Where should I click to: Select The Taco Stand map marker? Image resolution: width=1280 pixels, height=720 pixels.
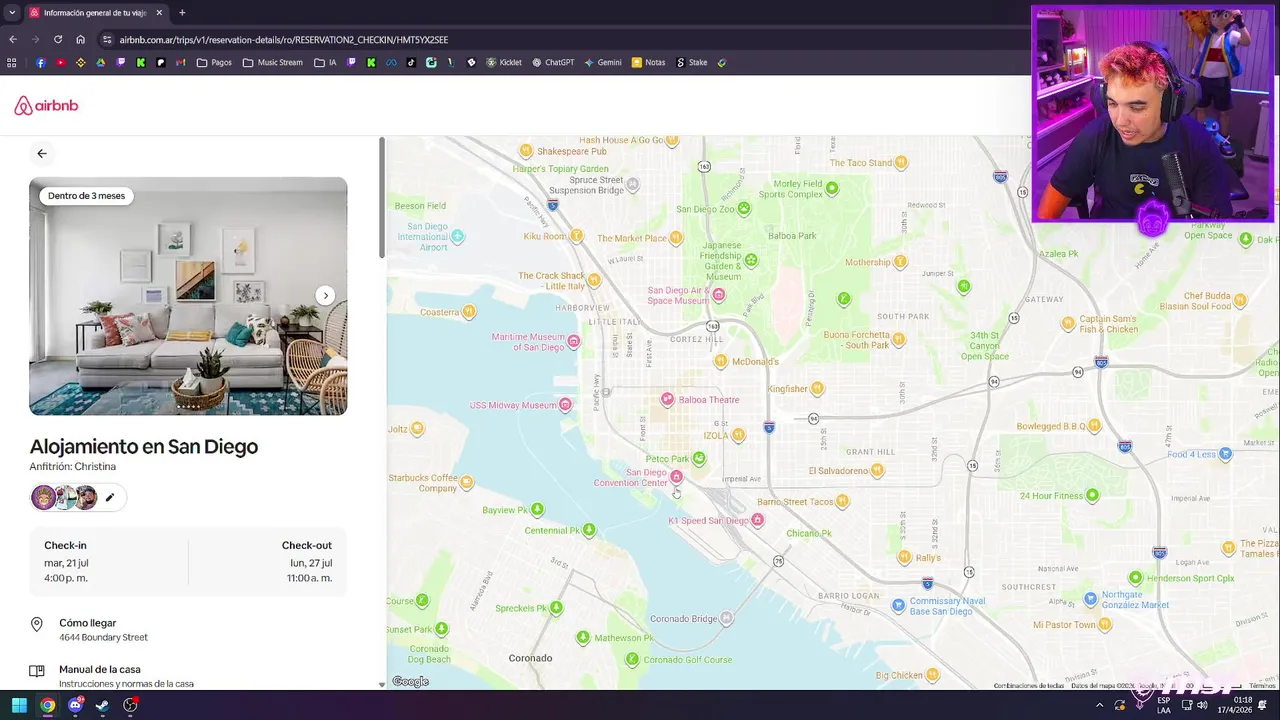pos(901,162)
